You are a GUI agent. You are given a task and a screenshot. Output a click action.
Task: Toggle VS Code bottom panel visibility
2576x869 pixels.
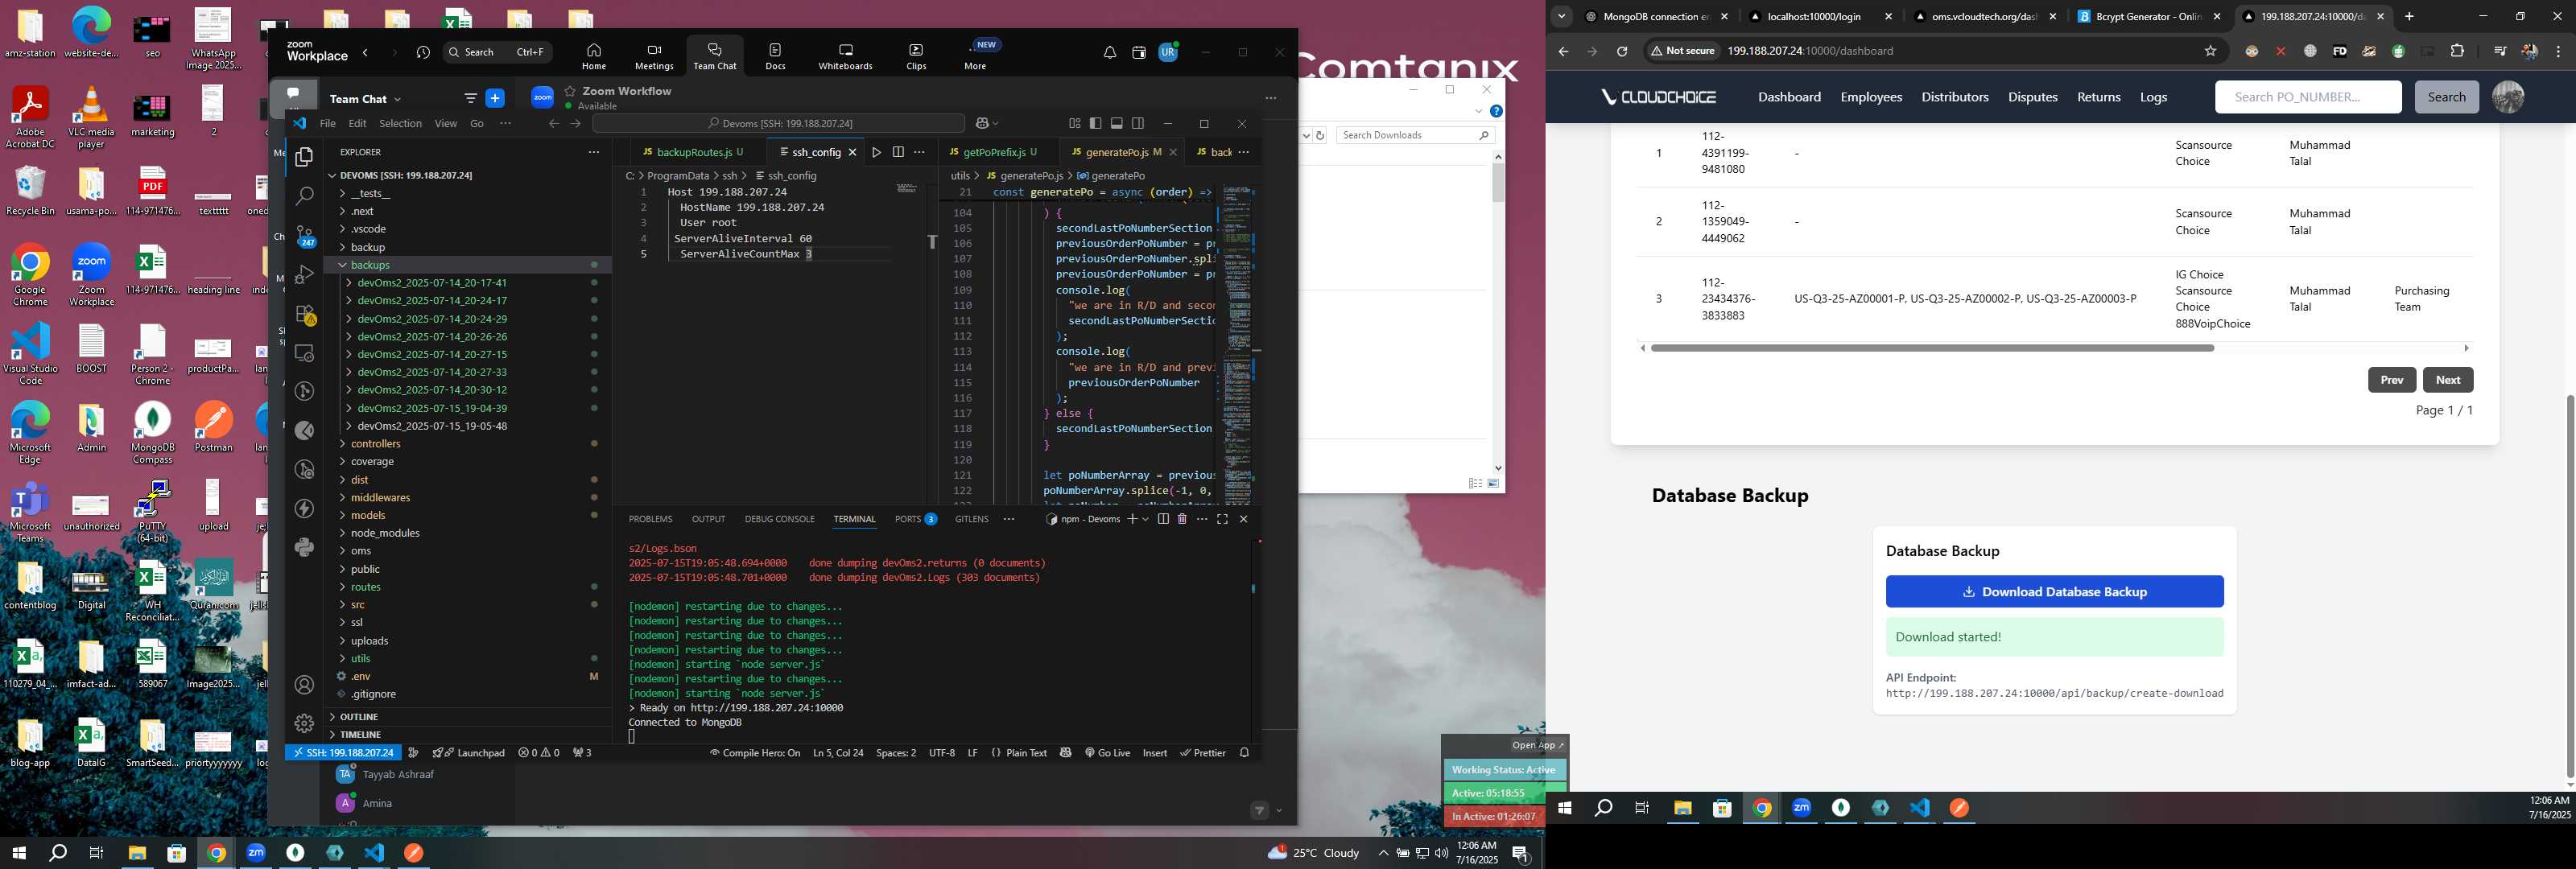pos(1117,123)
